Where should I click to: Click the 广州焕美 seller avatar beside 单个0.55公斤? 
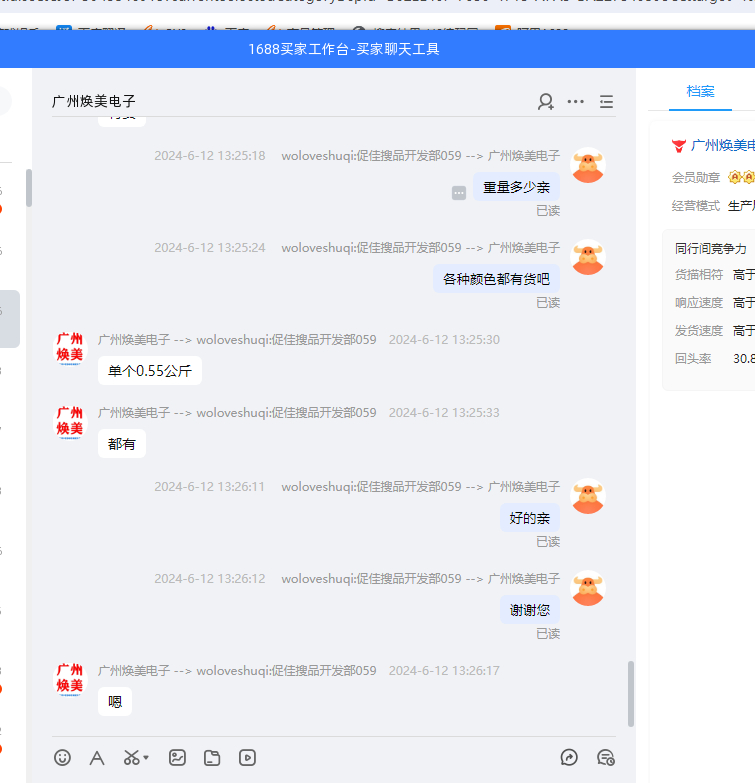[x=70, y=349]
